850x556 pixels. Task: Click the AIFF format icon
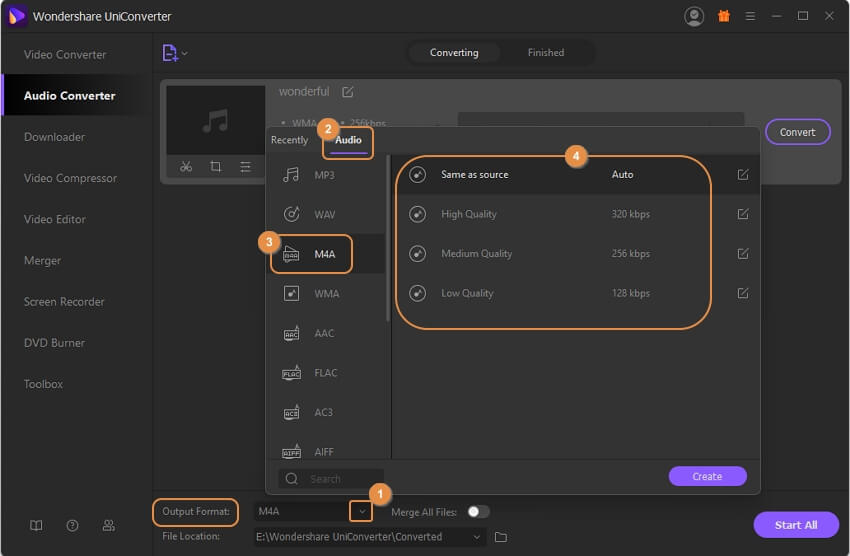tap(291, 451)
